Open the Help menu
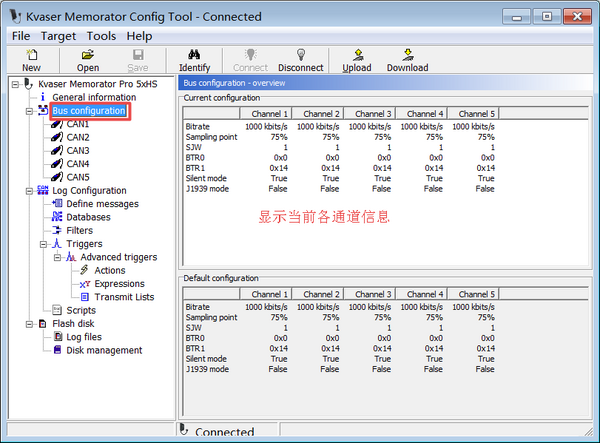 tap(139, 36)
